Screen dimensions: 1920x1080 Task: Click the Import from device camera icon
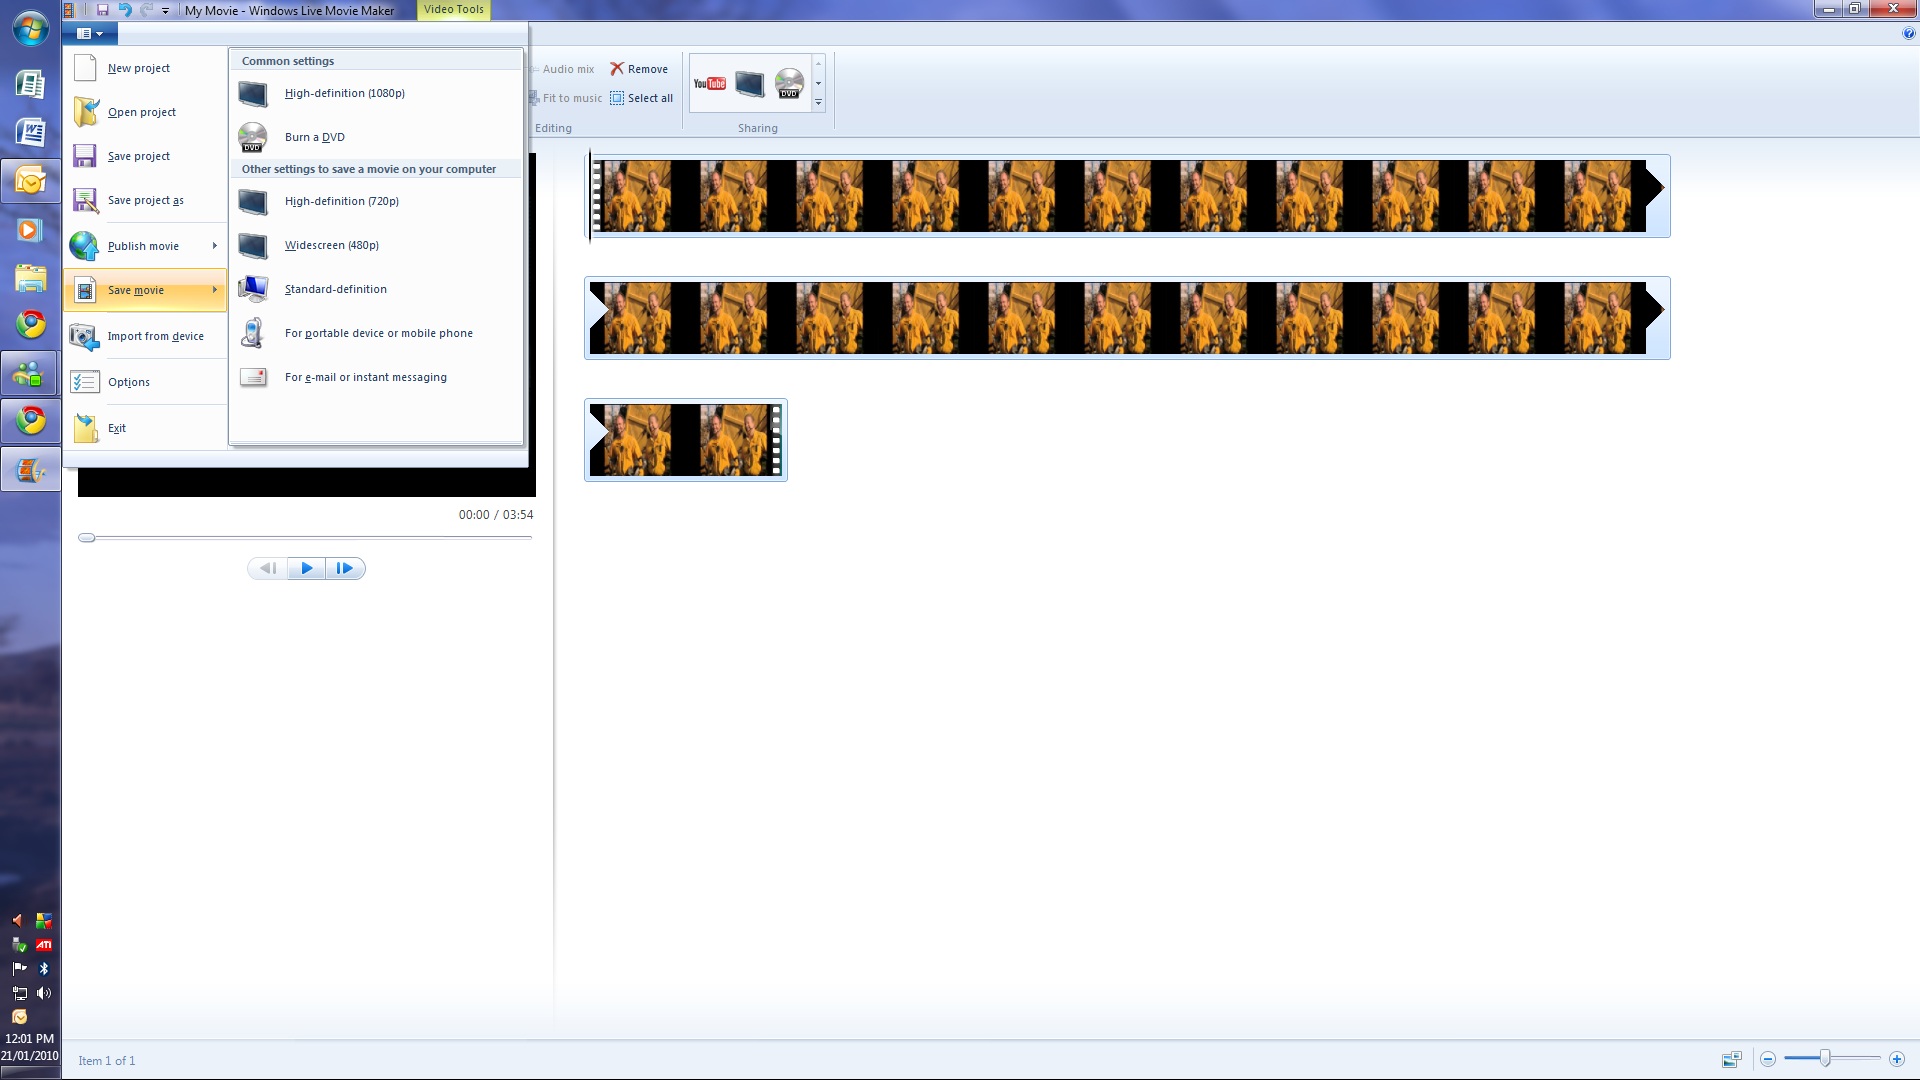[x=84, y=337]
